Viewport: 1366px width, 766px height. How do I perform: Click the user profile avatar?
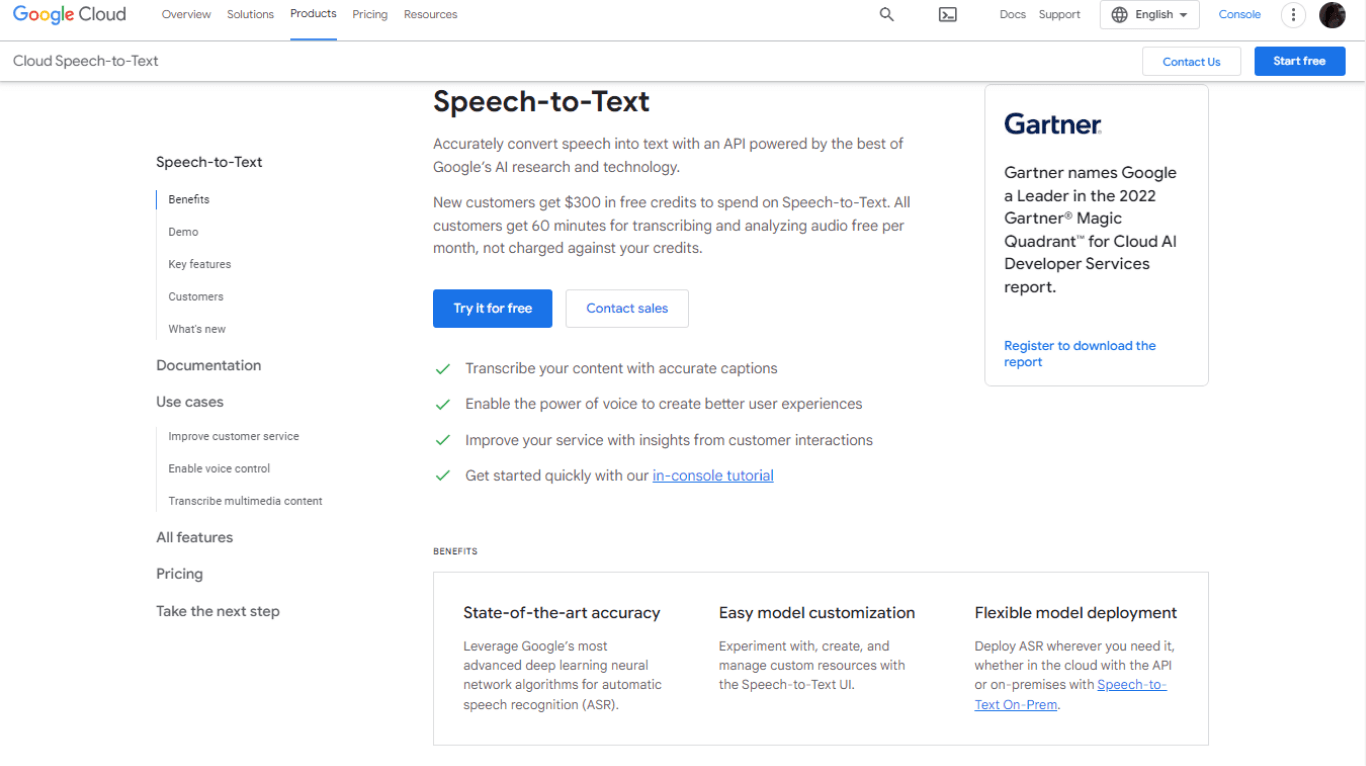pyautogui.click(x=1332, y=14)
